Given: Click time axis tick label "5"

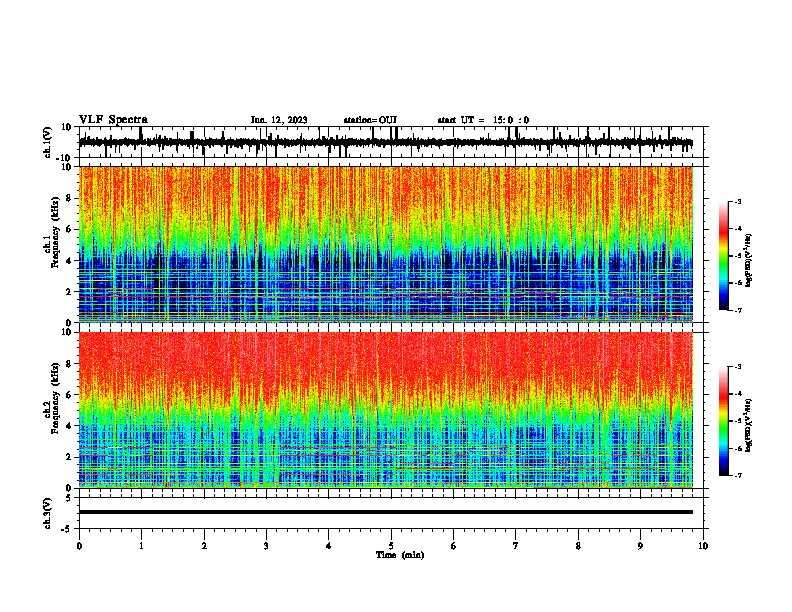Looking at the screenshot, I should coord(391,546).
